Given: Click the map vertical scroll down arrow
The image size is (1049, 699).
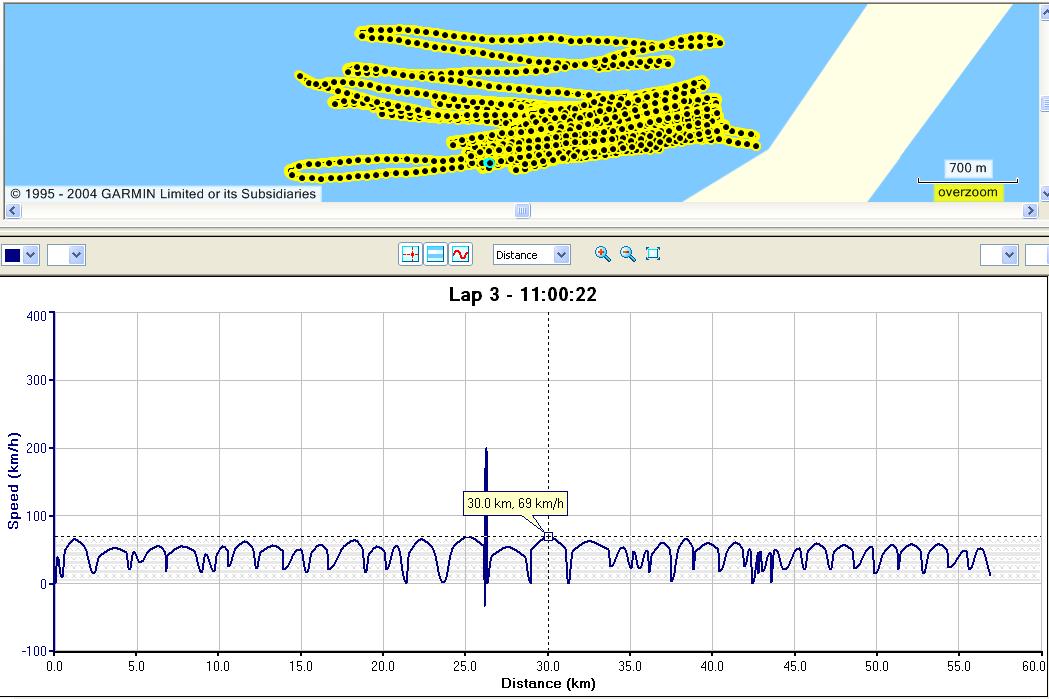Looking at the screenshot, I should (x=1044, y=194).
